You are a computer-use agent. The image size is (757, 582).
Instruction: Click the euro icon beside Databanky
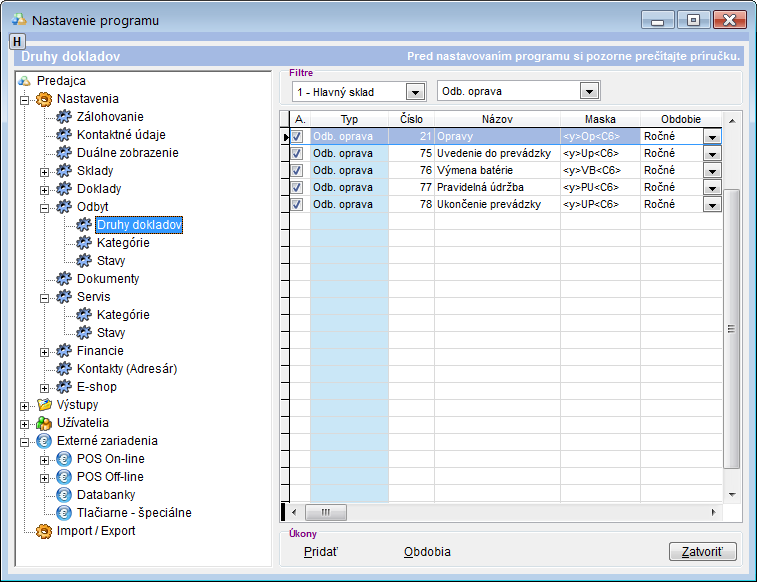click(x=65, y=495)
